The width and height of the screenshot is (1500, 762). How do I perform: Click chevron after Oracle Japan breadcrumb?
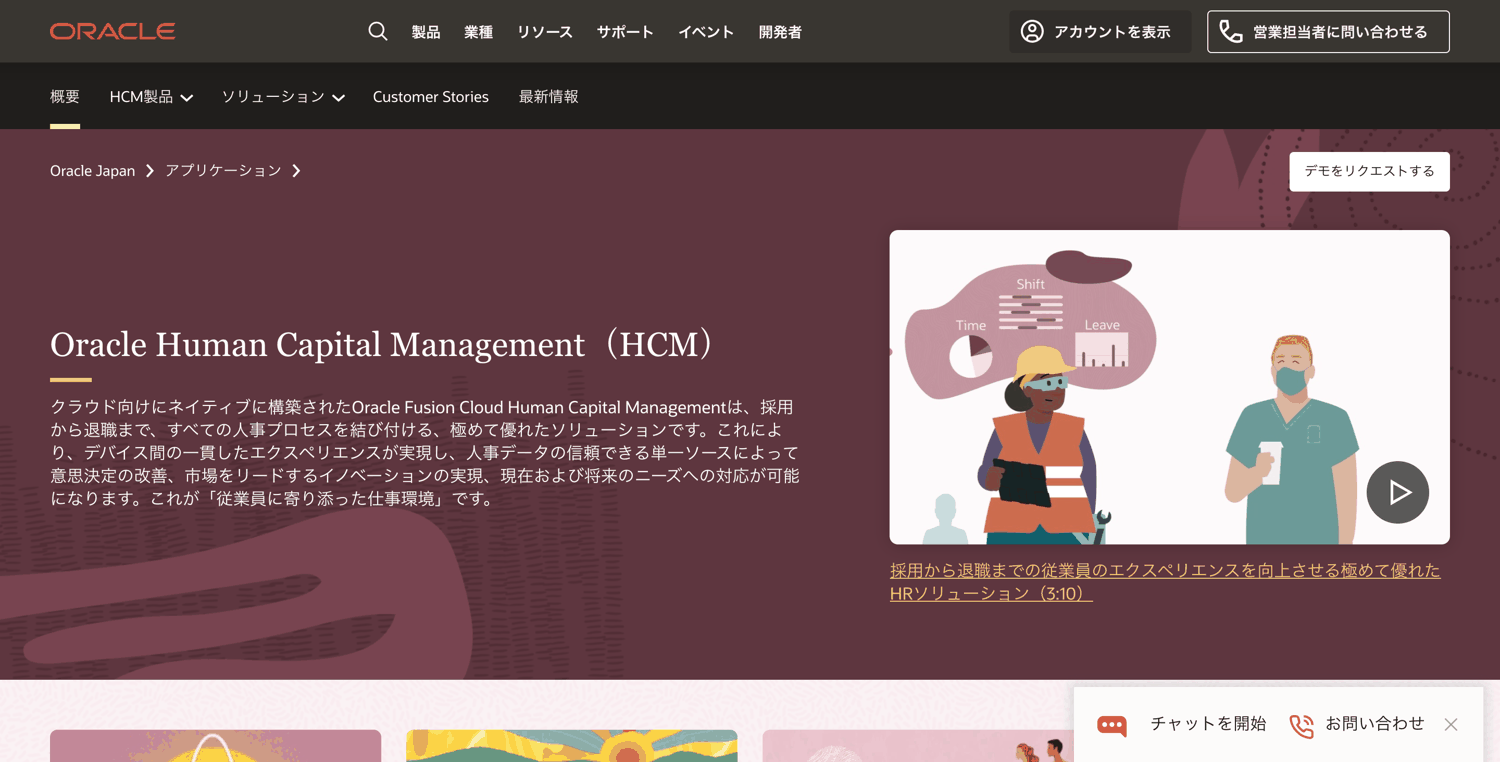coord(150,171)
